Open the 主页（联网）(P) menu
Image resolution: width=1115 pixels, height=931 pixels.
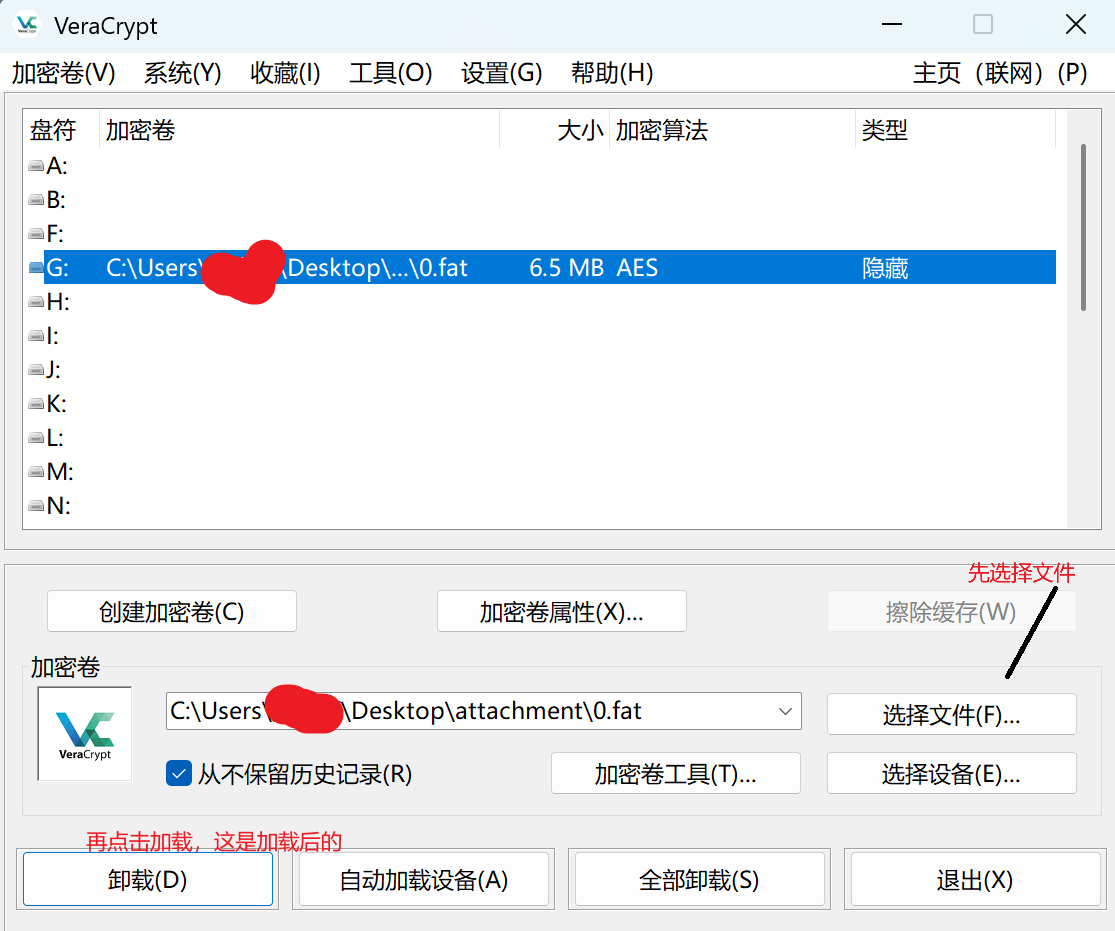[x=1000, y=73]
